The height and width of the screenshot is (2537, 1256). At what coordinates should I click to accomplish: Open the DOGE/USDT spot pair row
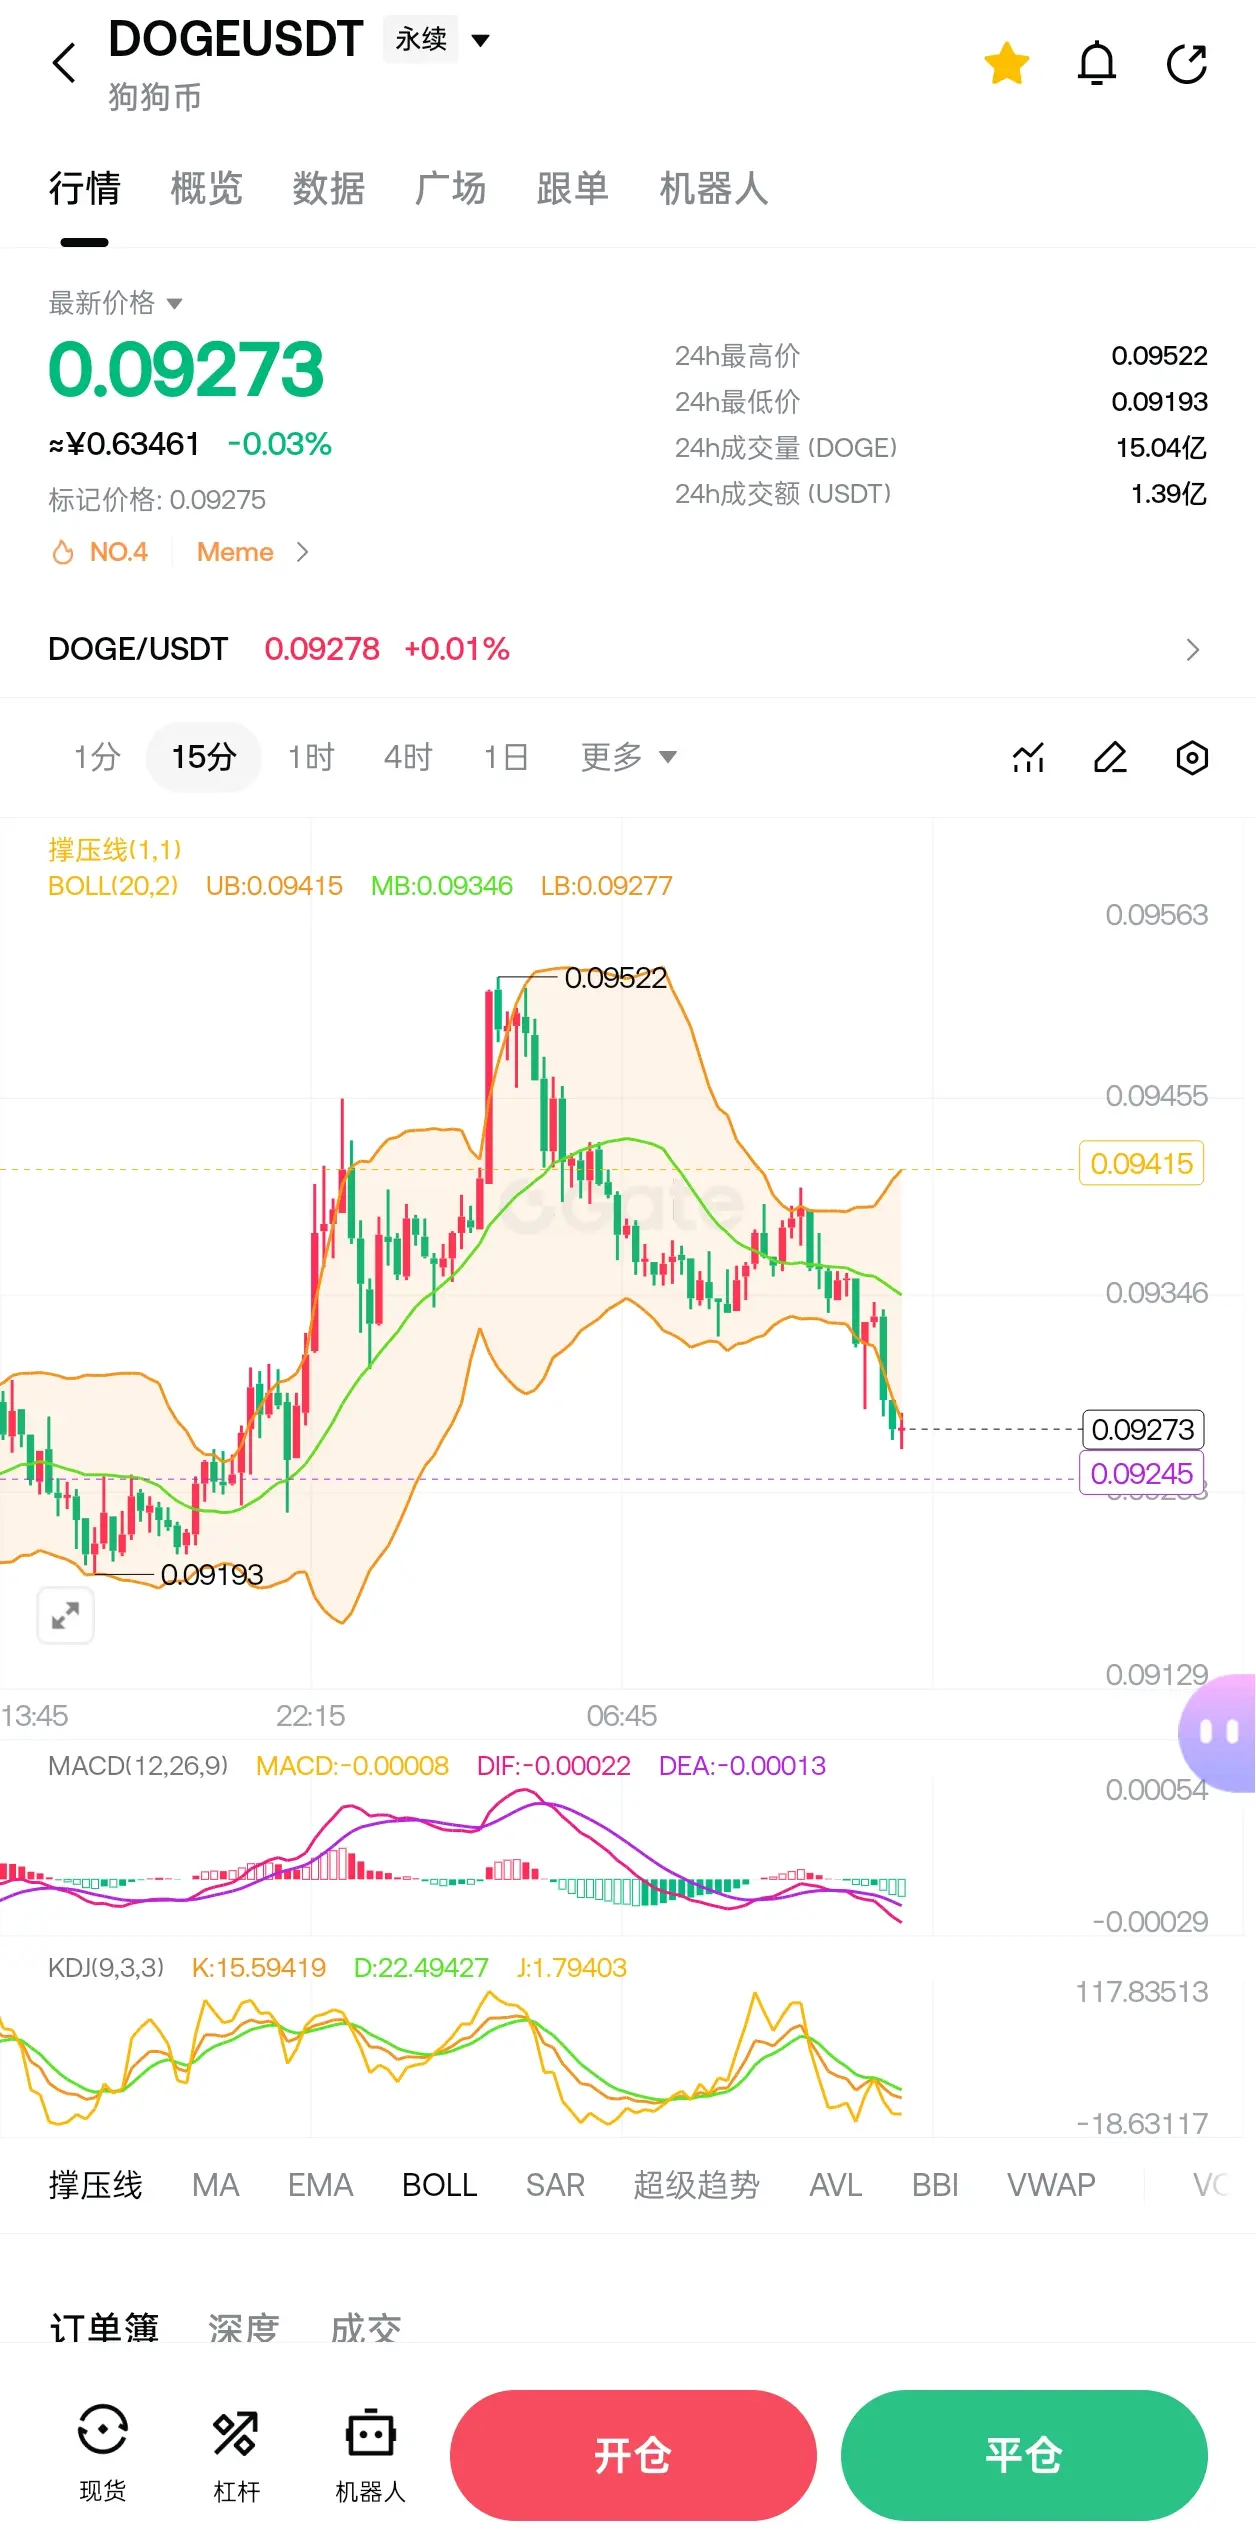pos(628,649)
